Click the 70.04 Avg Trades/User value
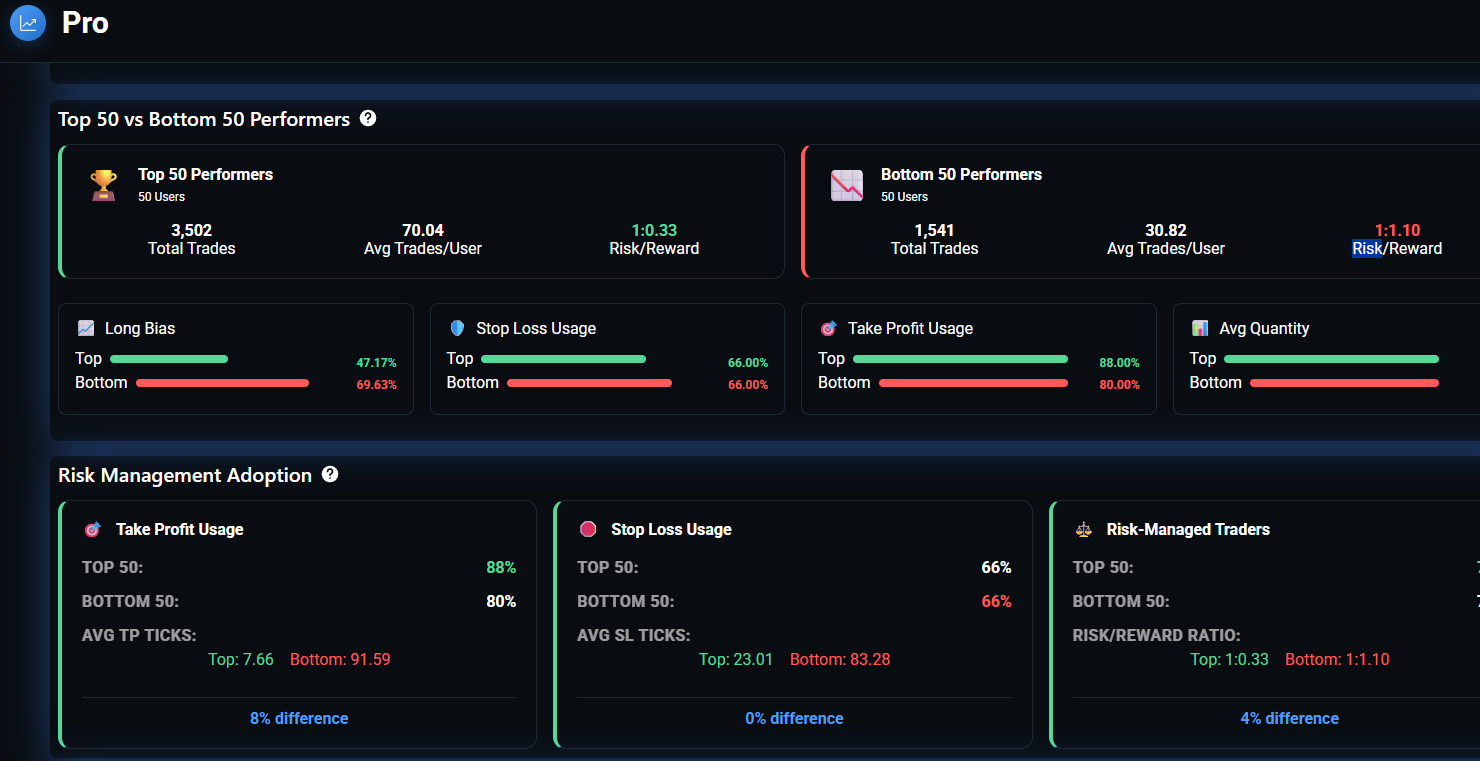This screenshot has height=761, width=1480. (x=422, y=230)
